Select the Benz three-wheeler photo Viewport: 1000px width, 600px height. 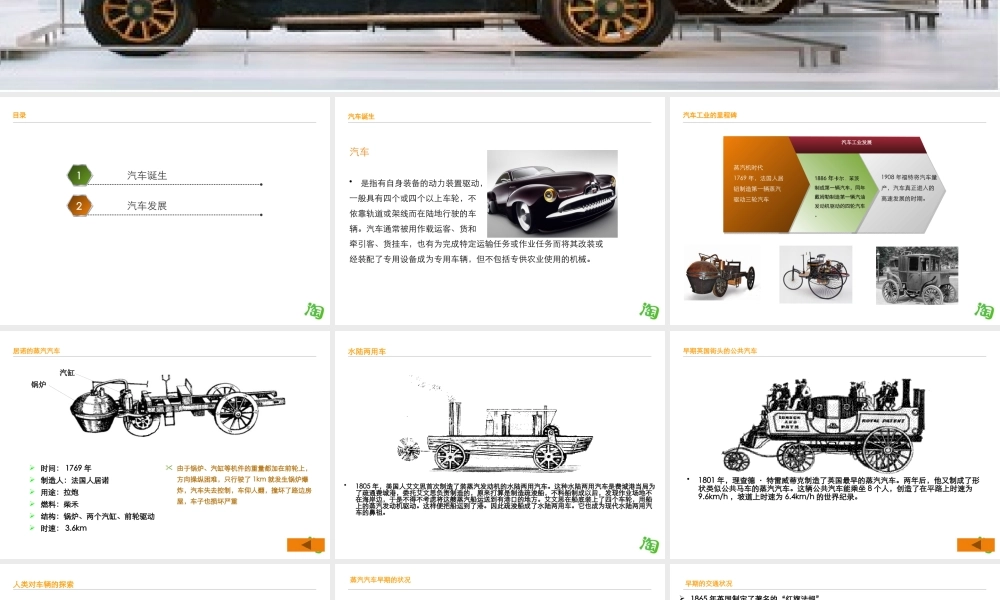816,275
